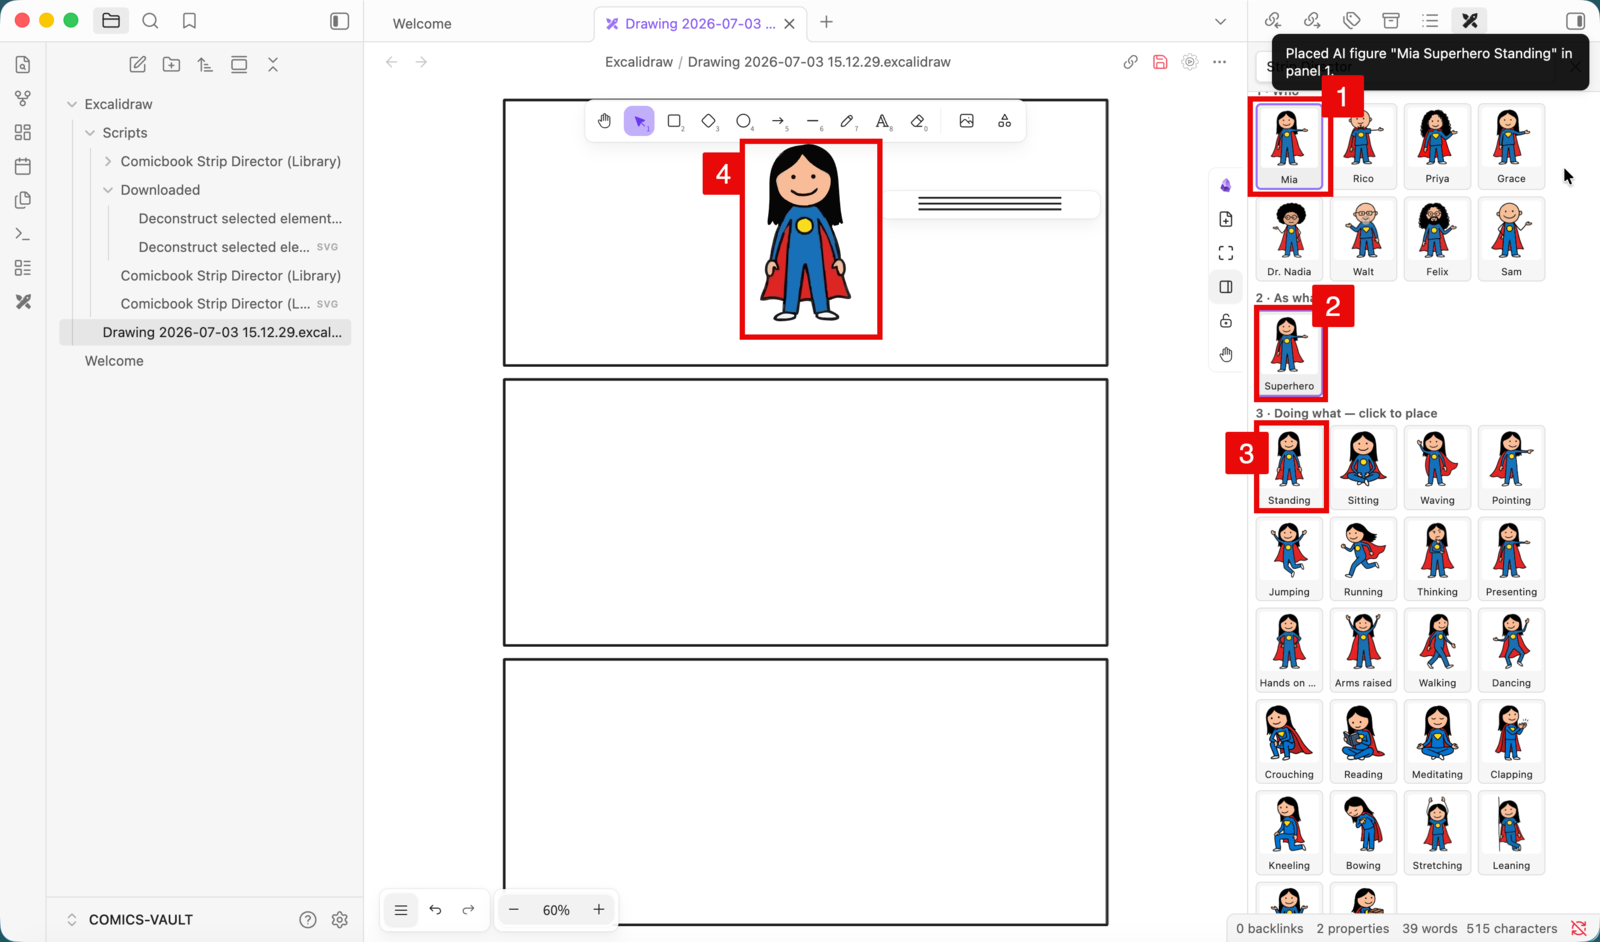1600x942 pixels.
Task: Redo the last canvas action
Action: coord(468,909)
